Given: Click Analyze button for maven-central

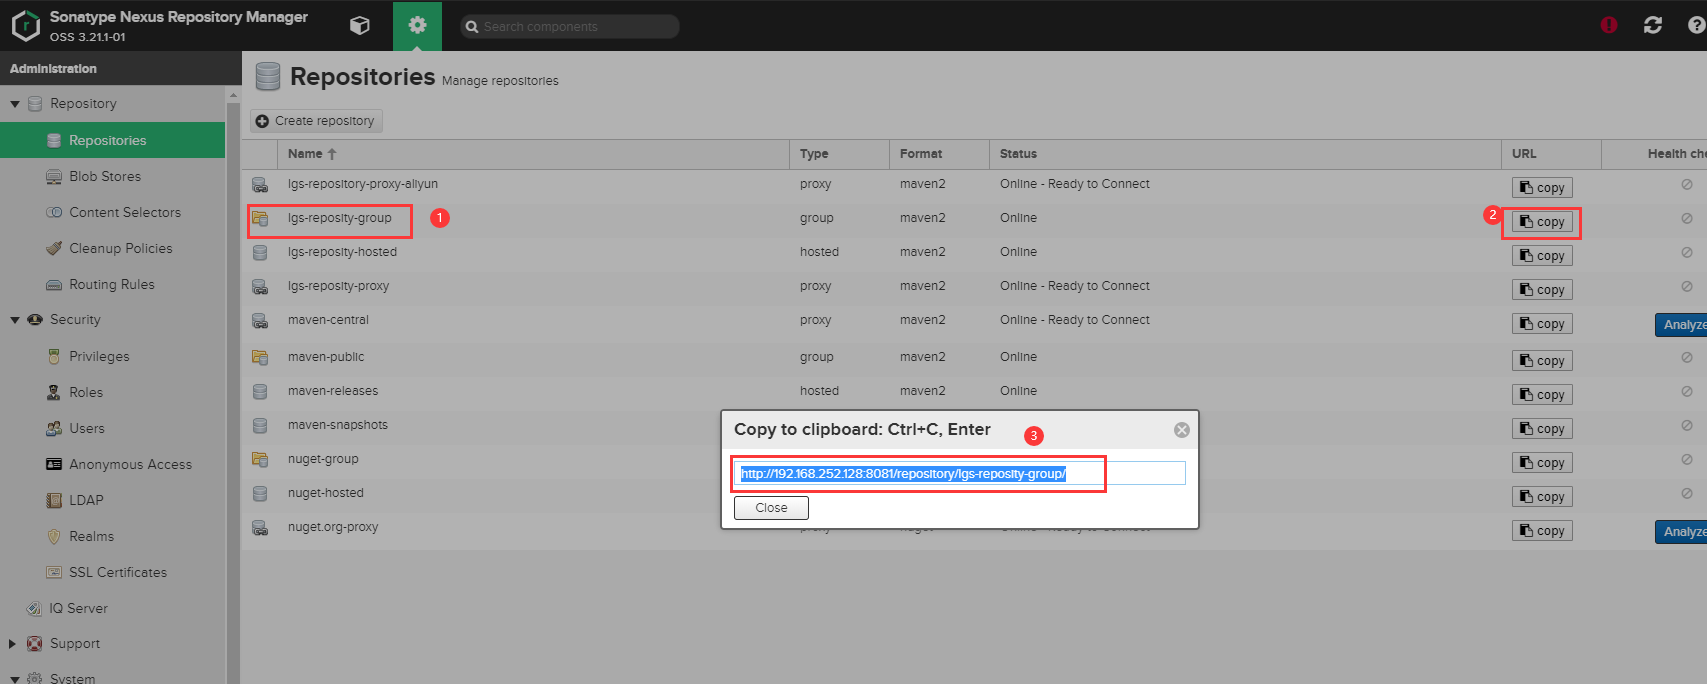Looking at the screenshot, I should click(x=1682, y=325).
